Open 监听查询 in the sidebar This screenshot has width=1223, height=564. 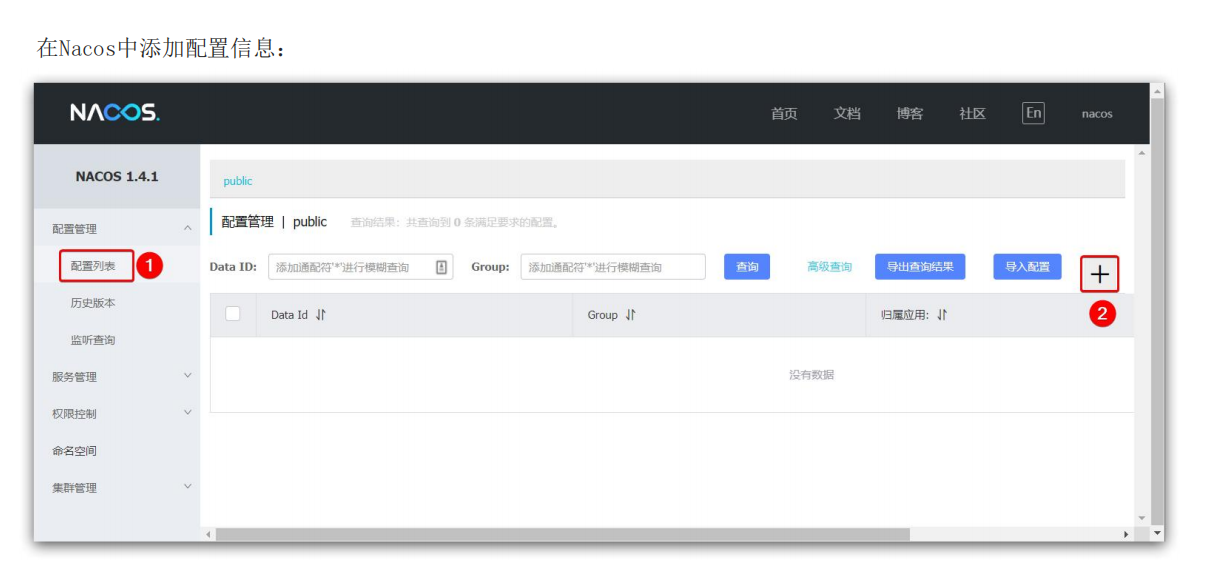pyautogui.click(x=93, y=340)
